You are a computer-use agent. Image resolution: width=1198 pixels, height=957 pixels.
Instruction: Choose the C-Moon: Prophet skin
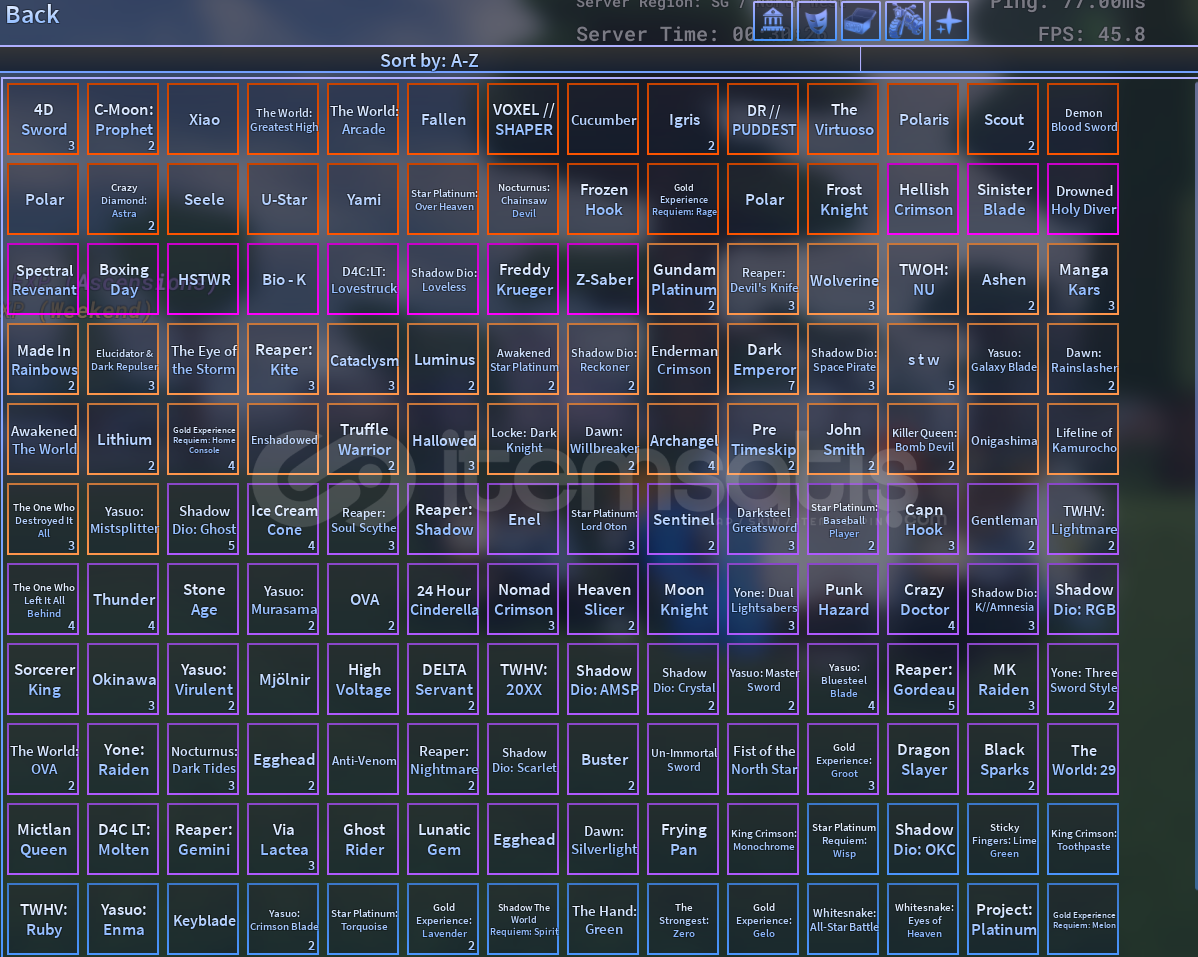[123, 119]
